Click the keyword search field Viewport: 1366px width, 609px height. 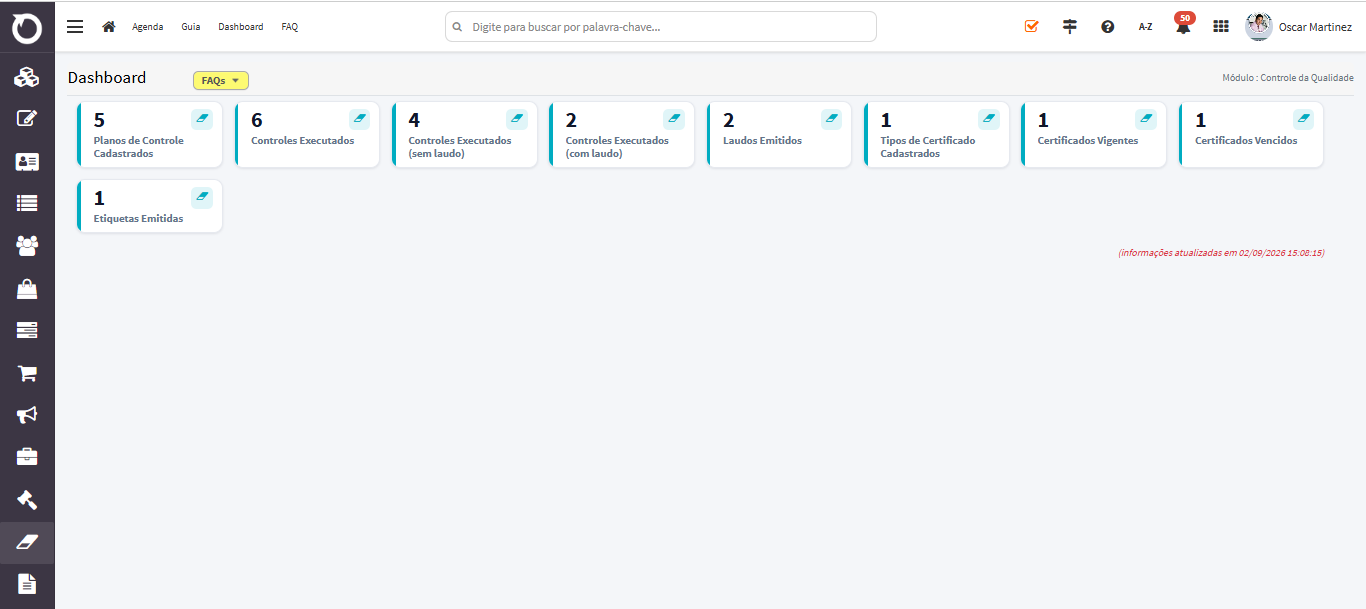[x=661, y=27]
